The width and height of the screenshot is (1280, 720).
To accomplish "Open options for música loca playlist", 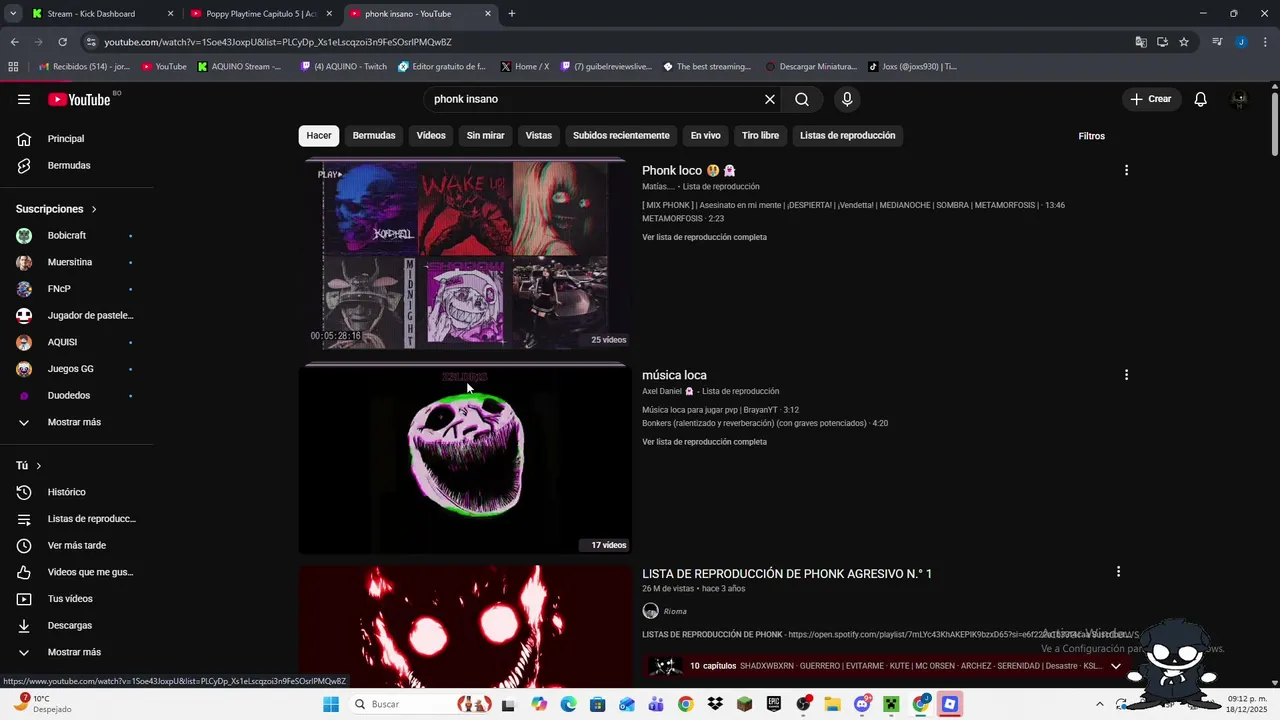I will coord(1126,375).
